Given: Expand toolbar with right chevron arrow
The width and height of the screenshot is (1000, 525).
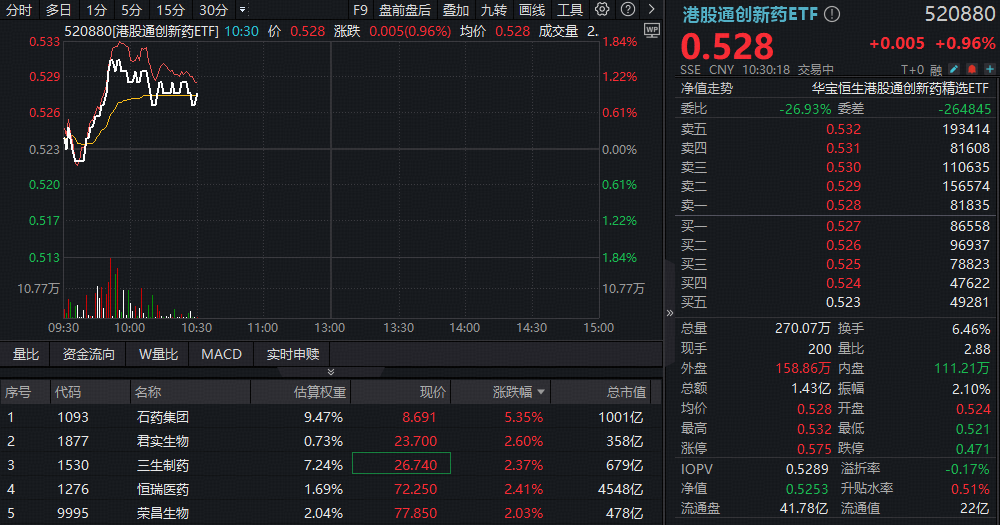Looking at the screenshot, I should 651,10.
